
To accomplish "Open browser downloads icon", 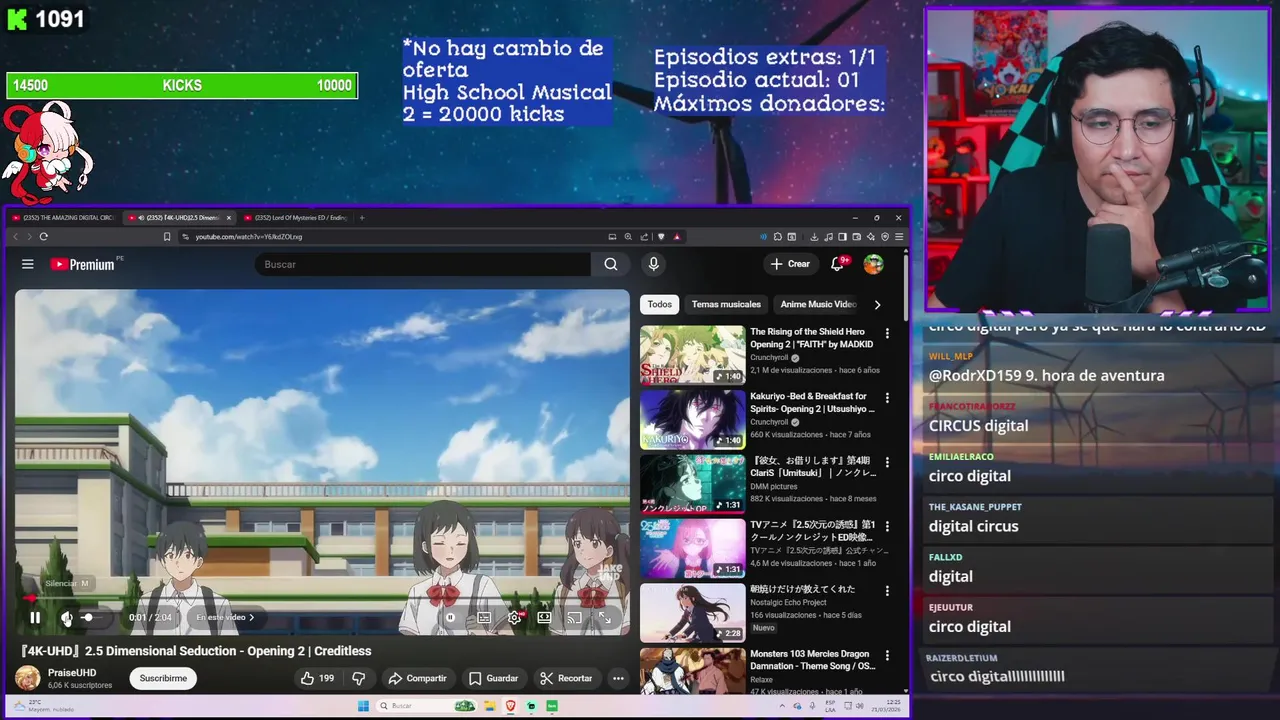I will point(814,237).
